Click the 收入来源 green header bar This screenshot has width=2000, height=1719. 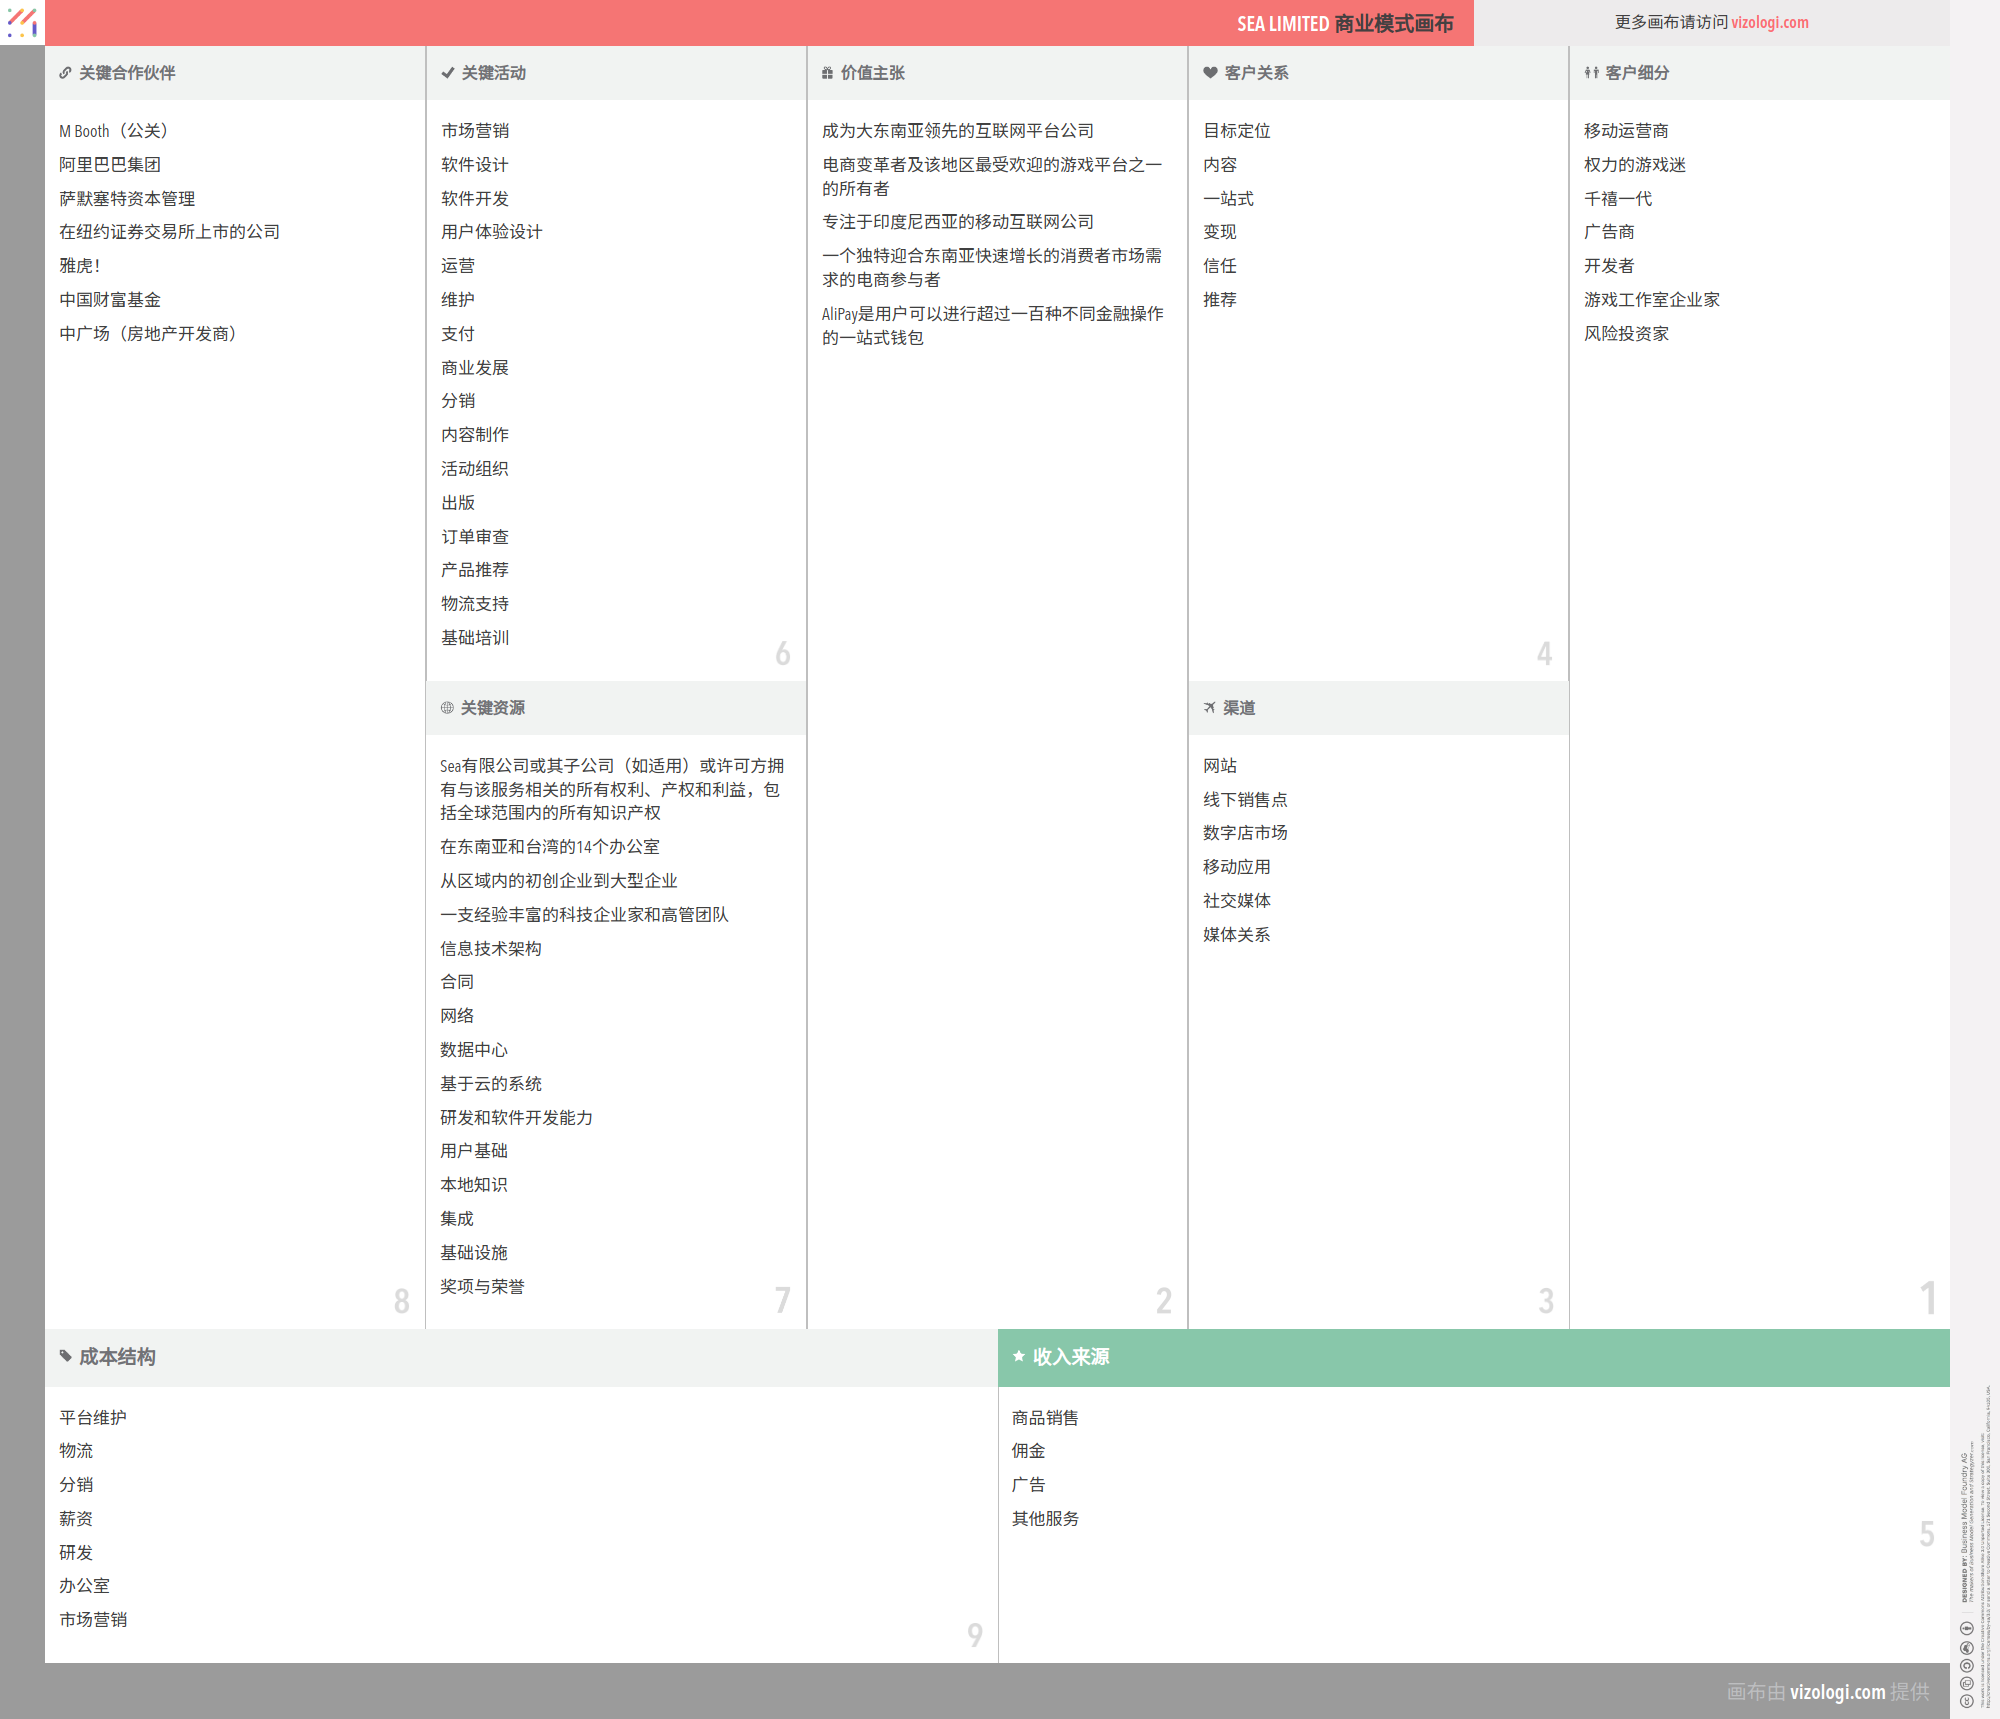click(1473, 1357)
